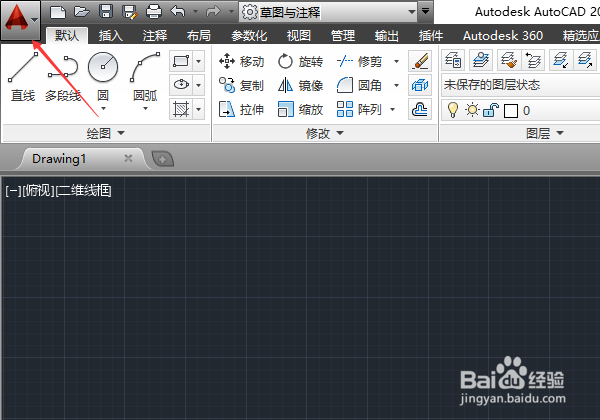The width and height of the screenshot is (600, 420).
Task: Undo the last action
Action: pyautogui.click(x=178, y=12)
